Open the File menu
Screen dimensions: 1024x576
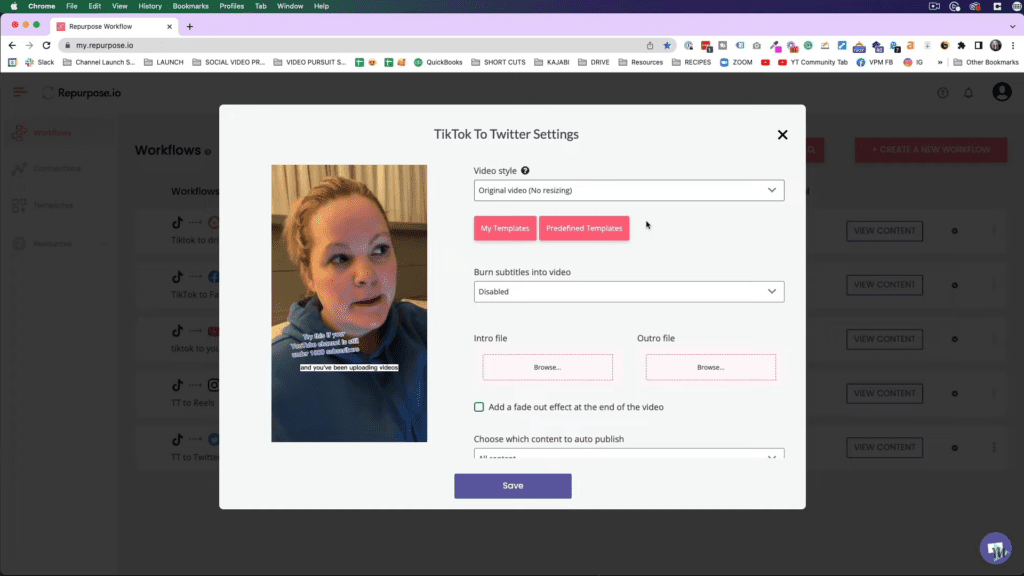pyautogui.click(x=72, y=6)
